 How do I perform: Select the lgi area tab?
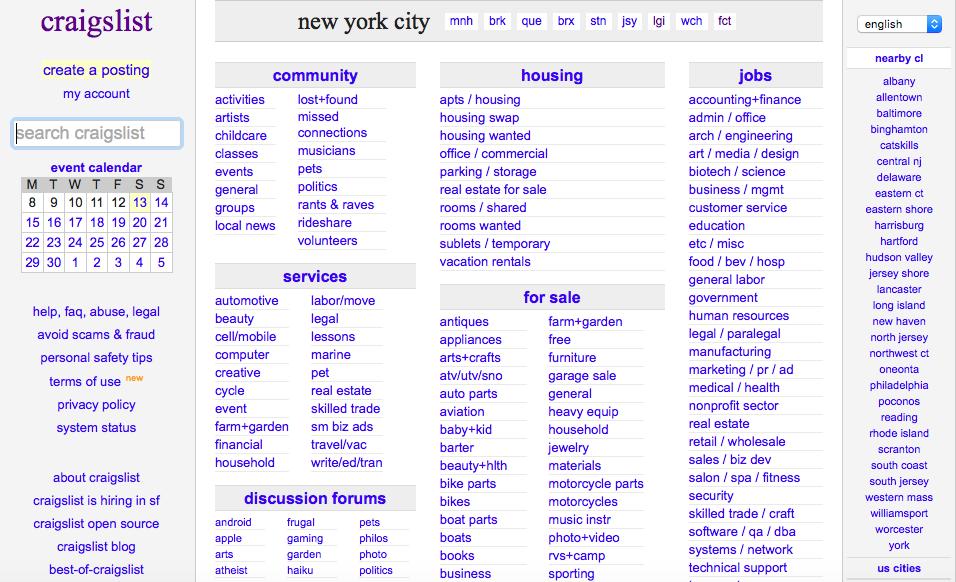pyautogui.click(x=659, y=21)
